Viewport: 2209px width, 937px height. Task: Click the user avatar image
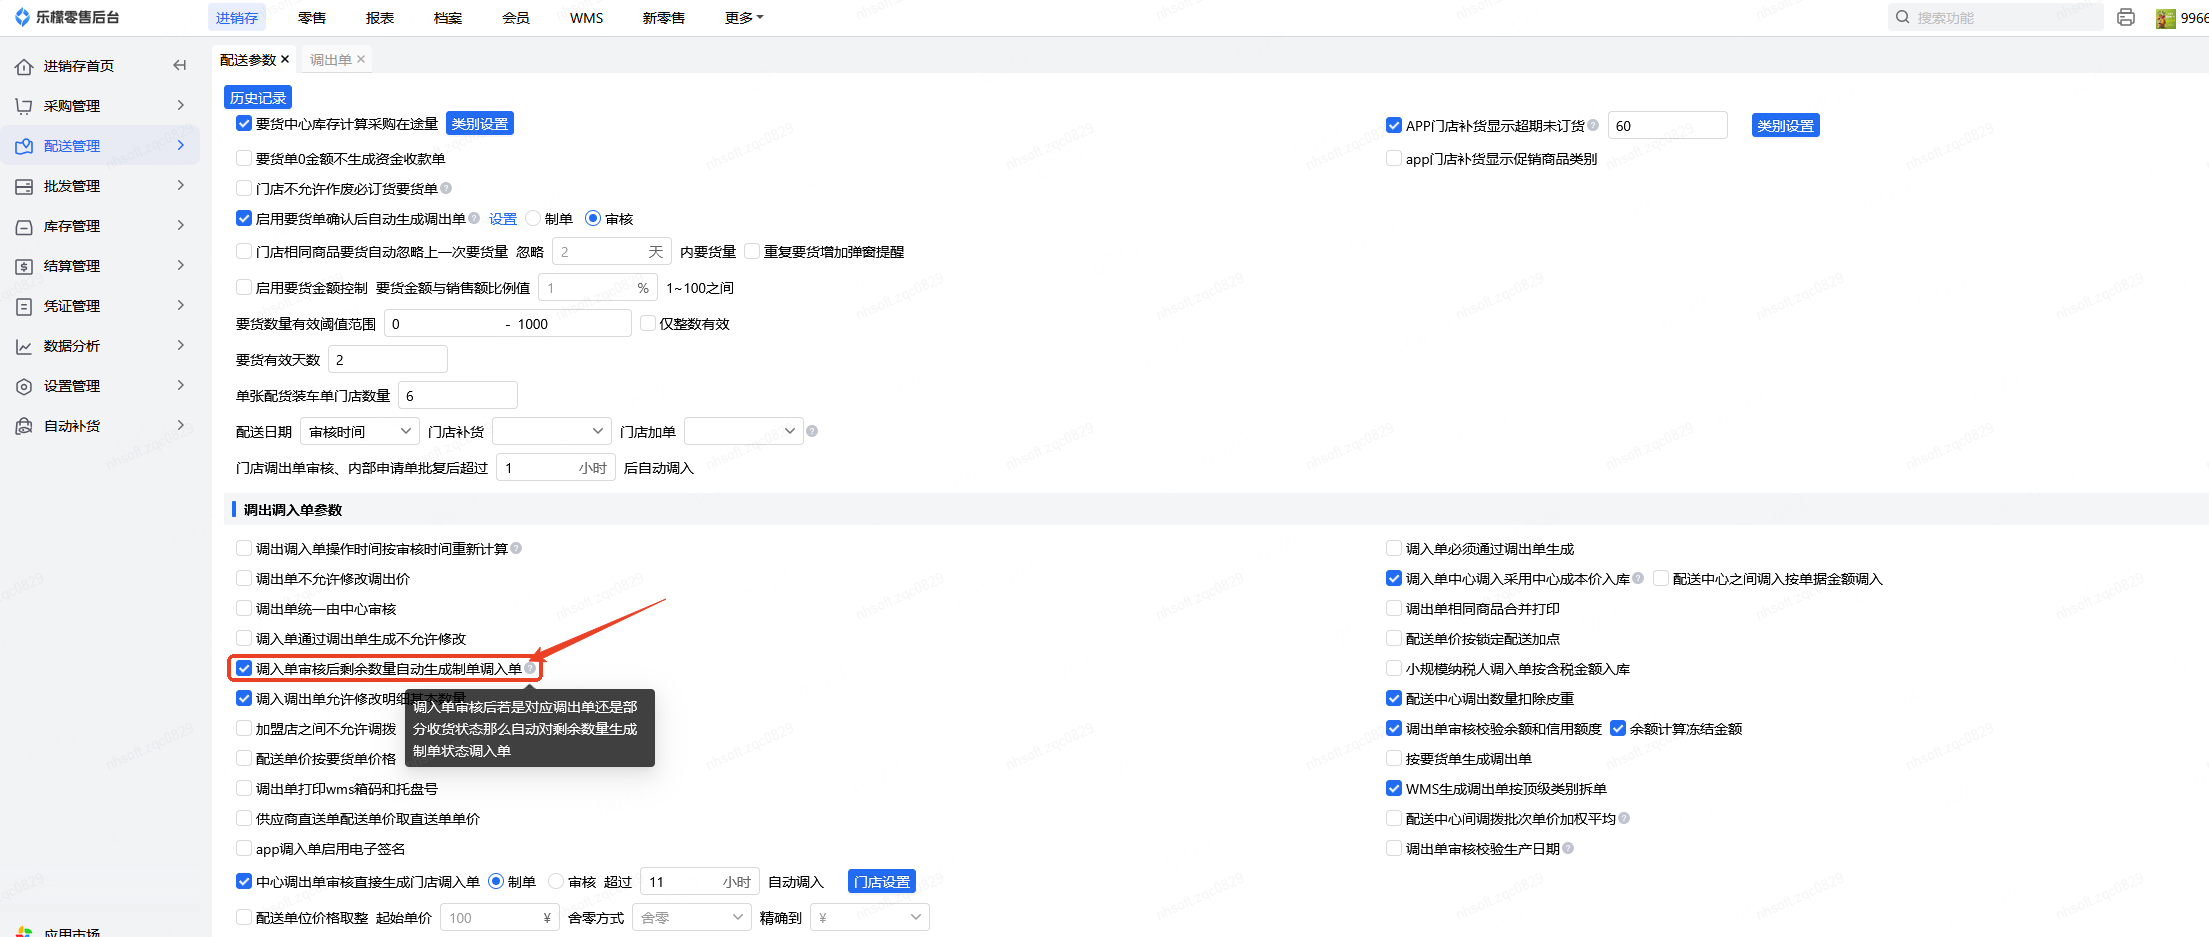coord(2166,18)
